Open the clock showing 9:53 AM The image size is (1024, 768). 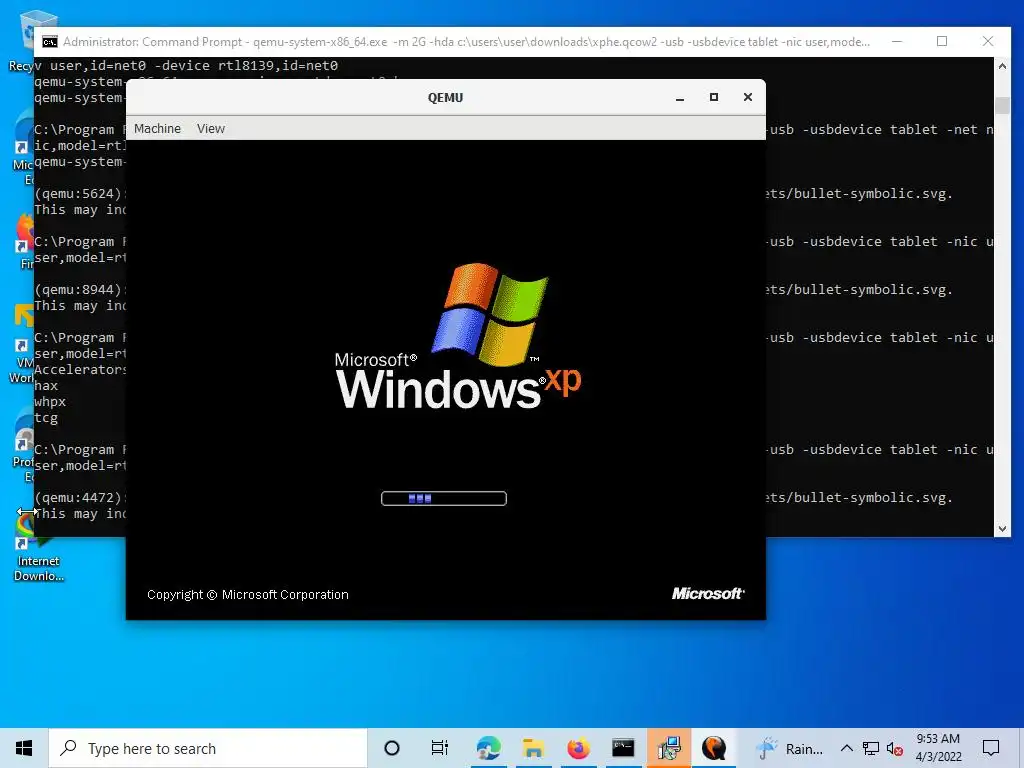938,748
